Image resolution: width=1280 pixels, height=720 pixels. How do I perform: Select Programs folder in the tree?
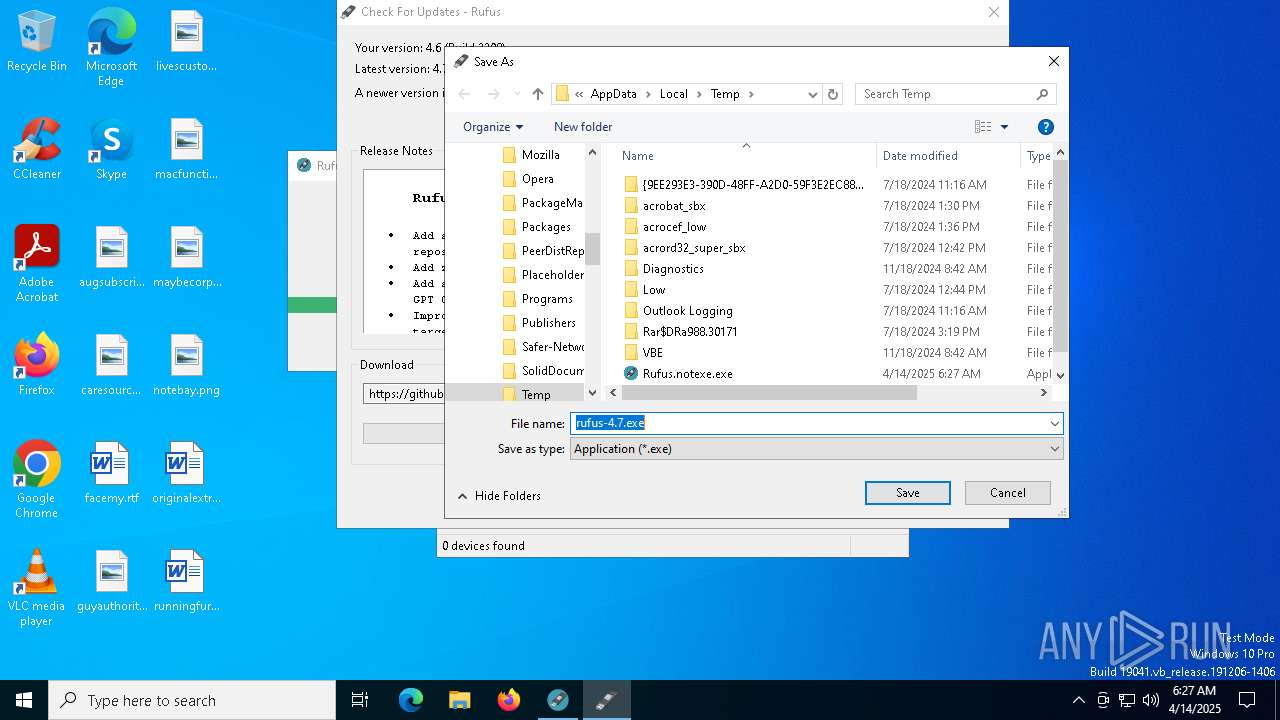[547, 299]
